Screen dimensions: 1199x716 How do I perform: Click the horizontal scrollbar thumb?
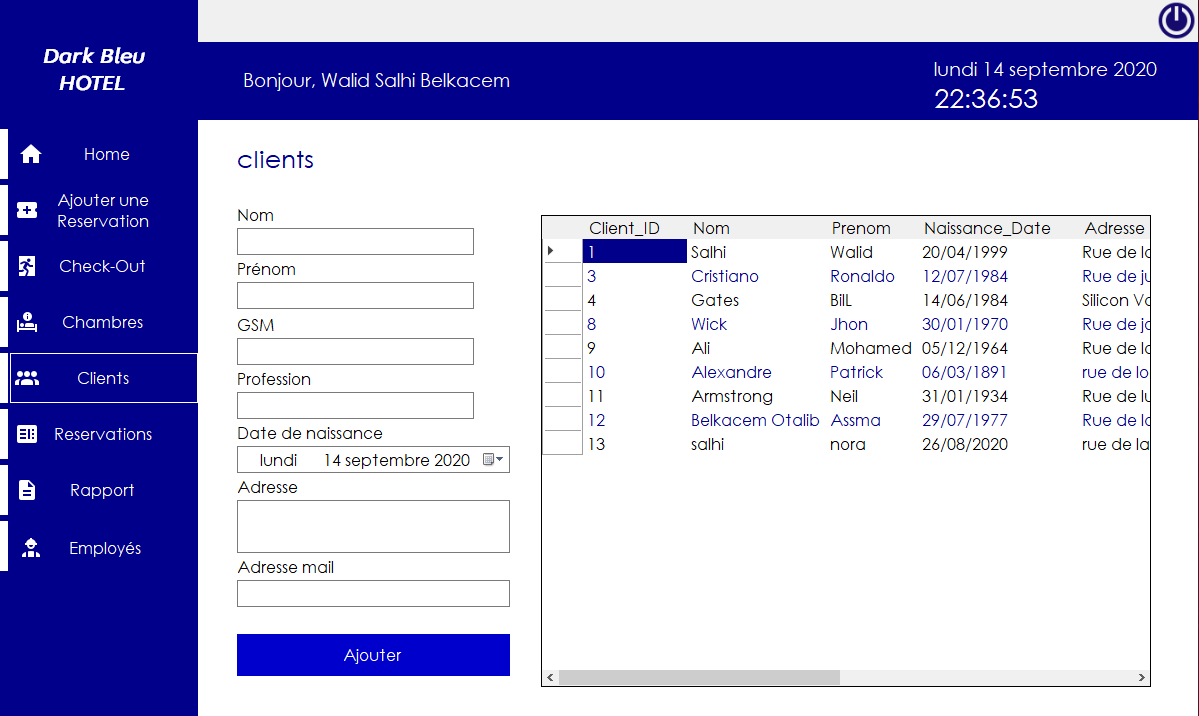tap(699, 678)
